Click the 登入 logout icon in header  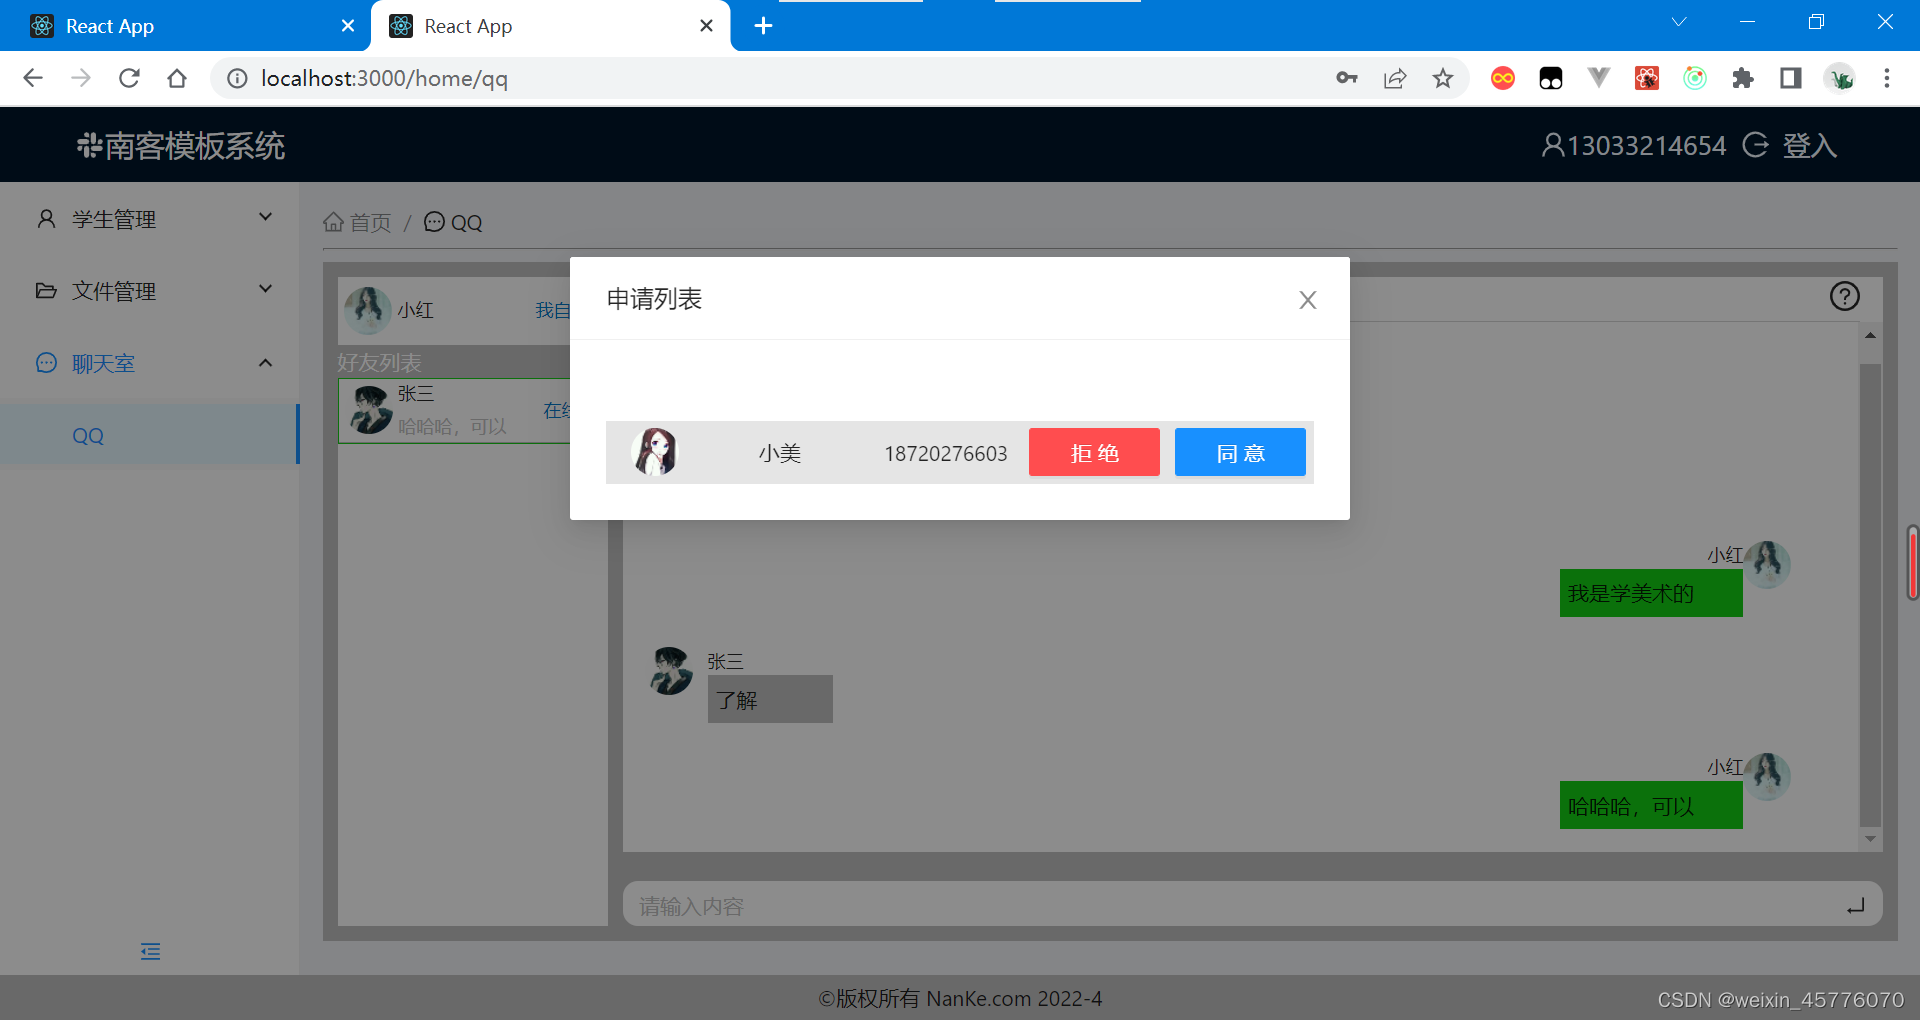[x=1755, y=145]
